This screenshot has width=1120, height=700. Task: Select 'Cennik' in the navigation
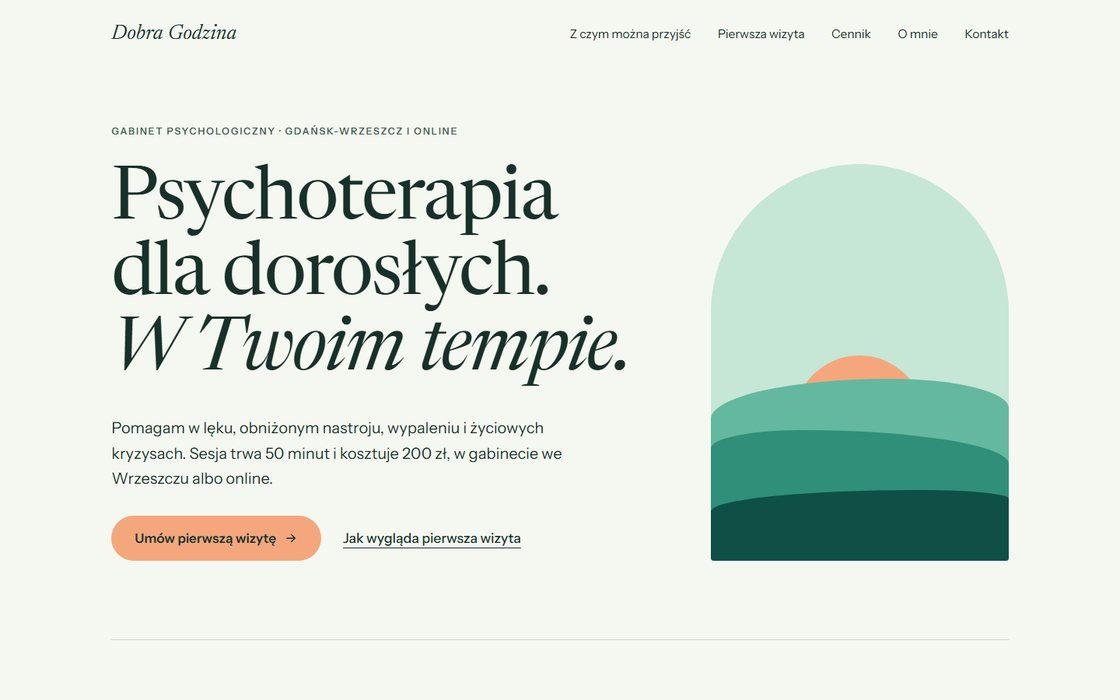point(851,34)
